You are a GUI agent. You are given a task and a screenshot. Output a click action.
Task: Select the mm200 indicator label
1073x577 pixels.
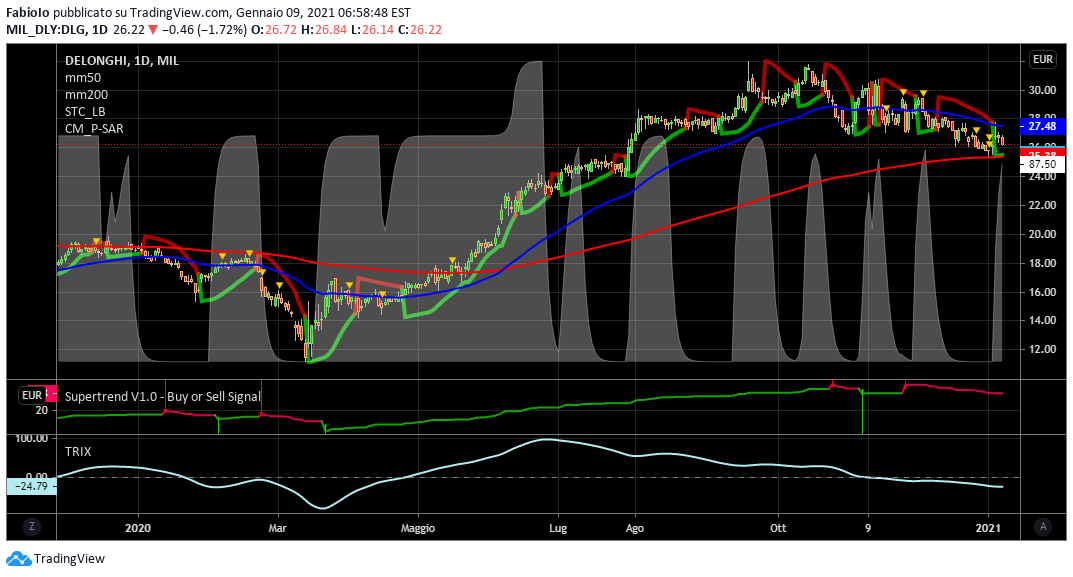tap(86, 95)
